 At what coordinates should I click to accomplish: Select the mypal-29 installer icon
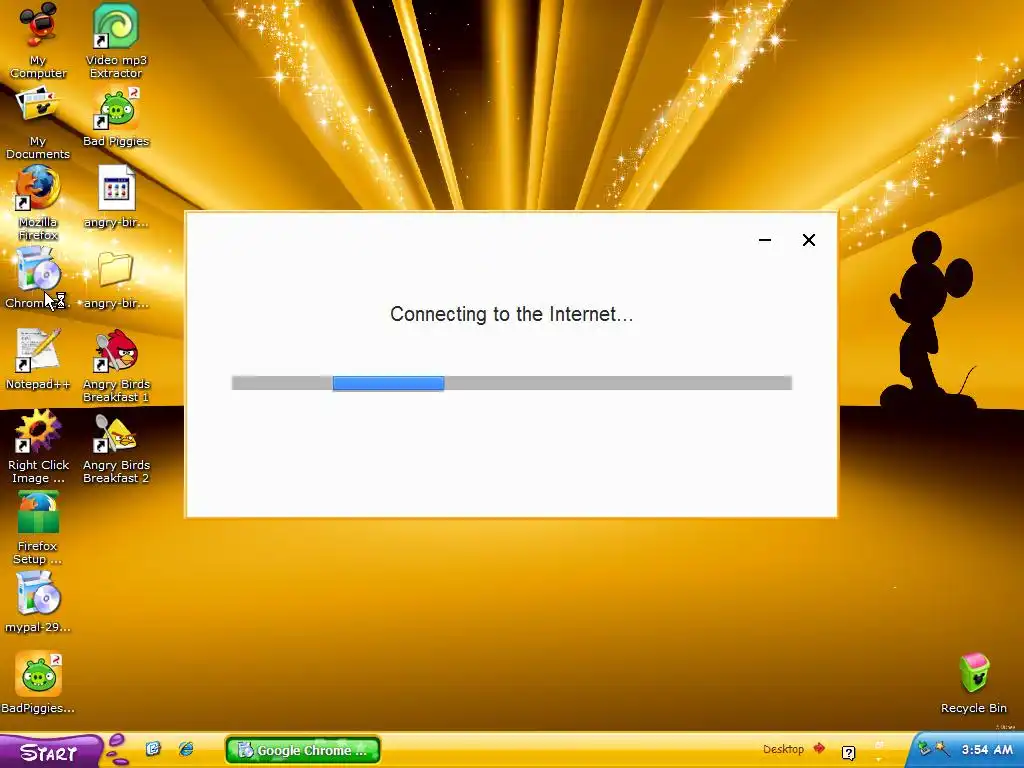38,602
